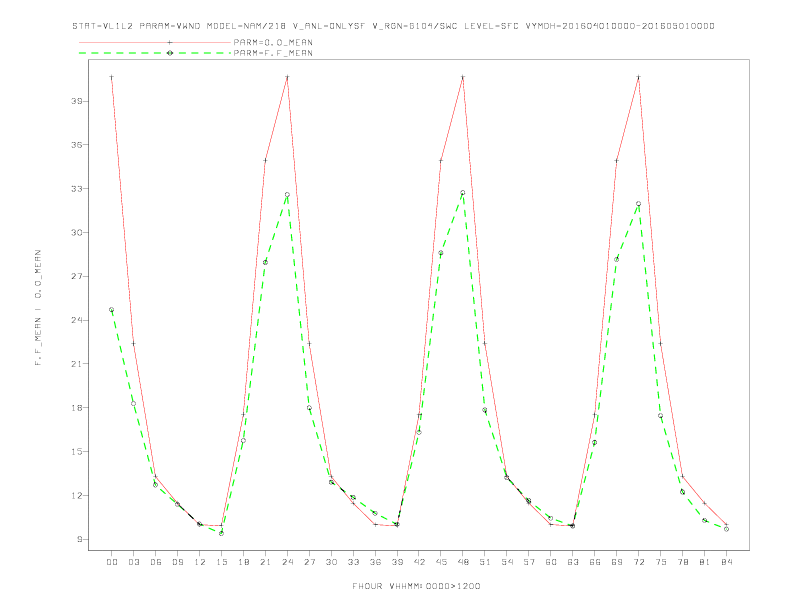
Task: Click x-axis tick label 54
Action: pyautogui.click(x=507, y=562)
